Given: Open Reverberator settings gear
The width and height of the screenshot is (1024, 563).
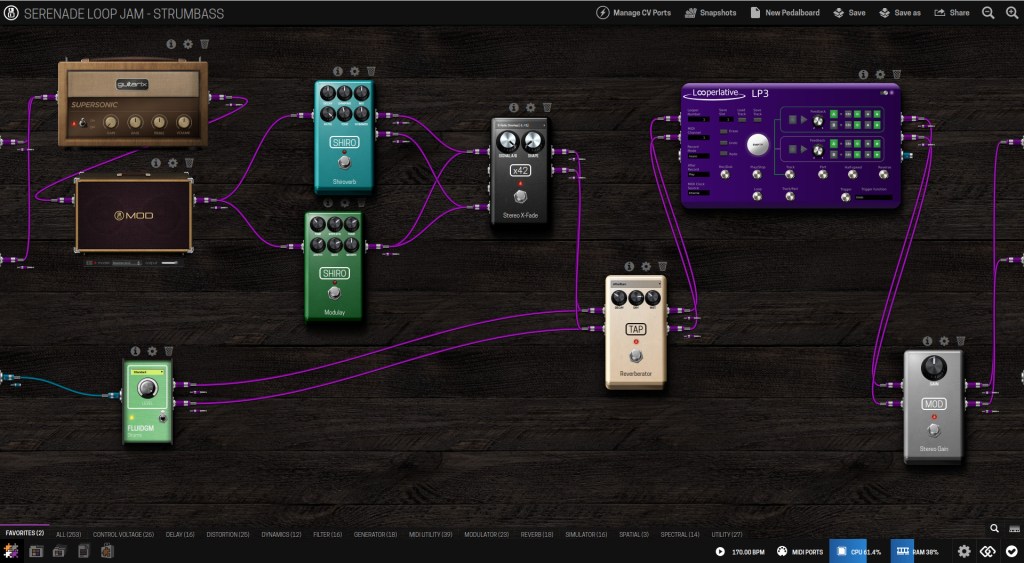Looking at the screenshot, I should point(646,266).
